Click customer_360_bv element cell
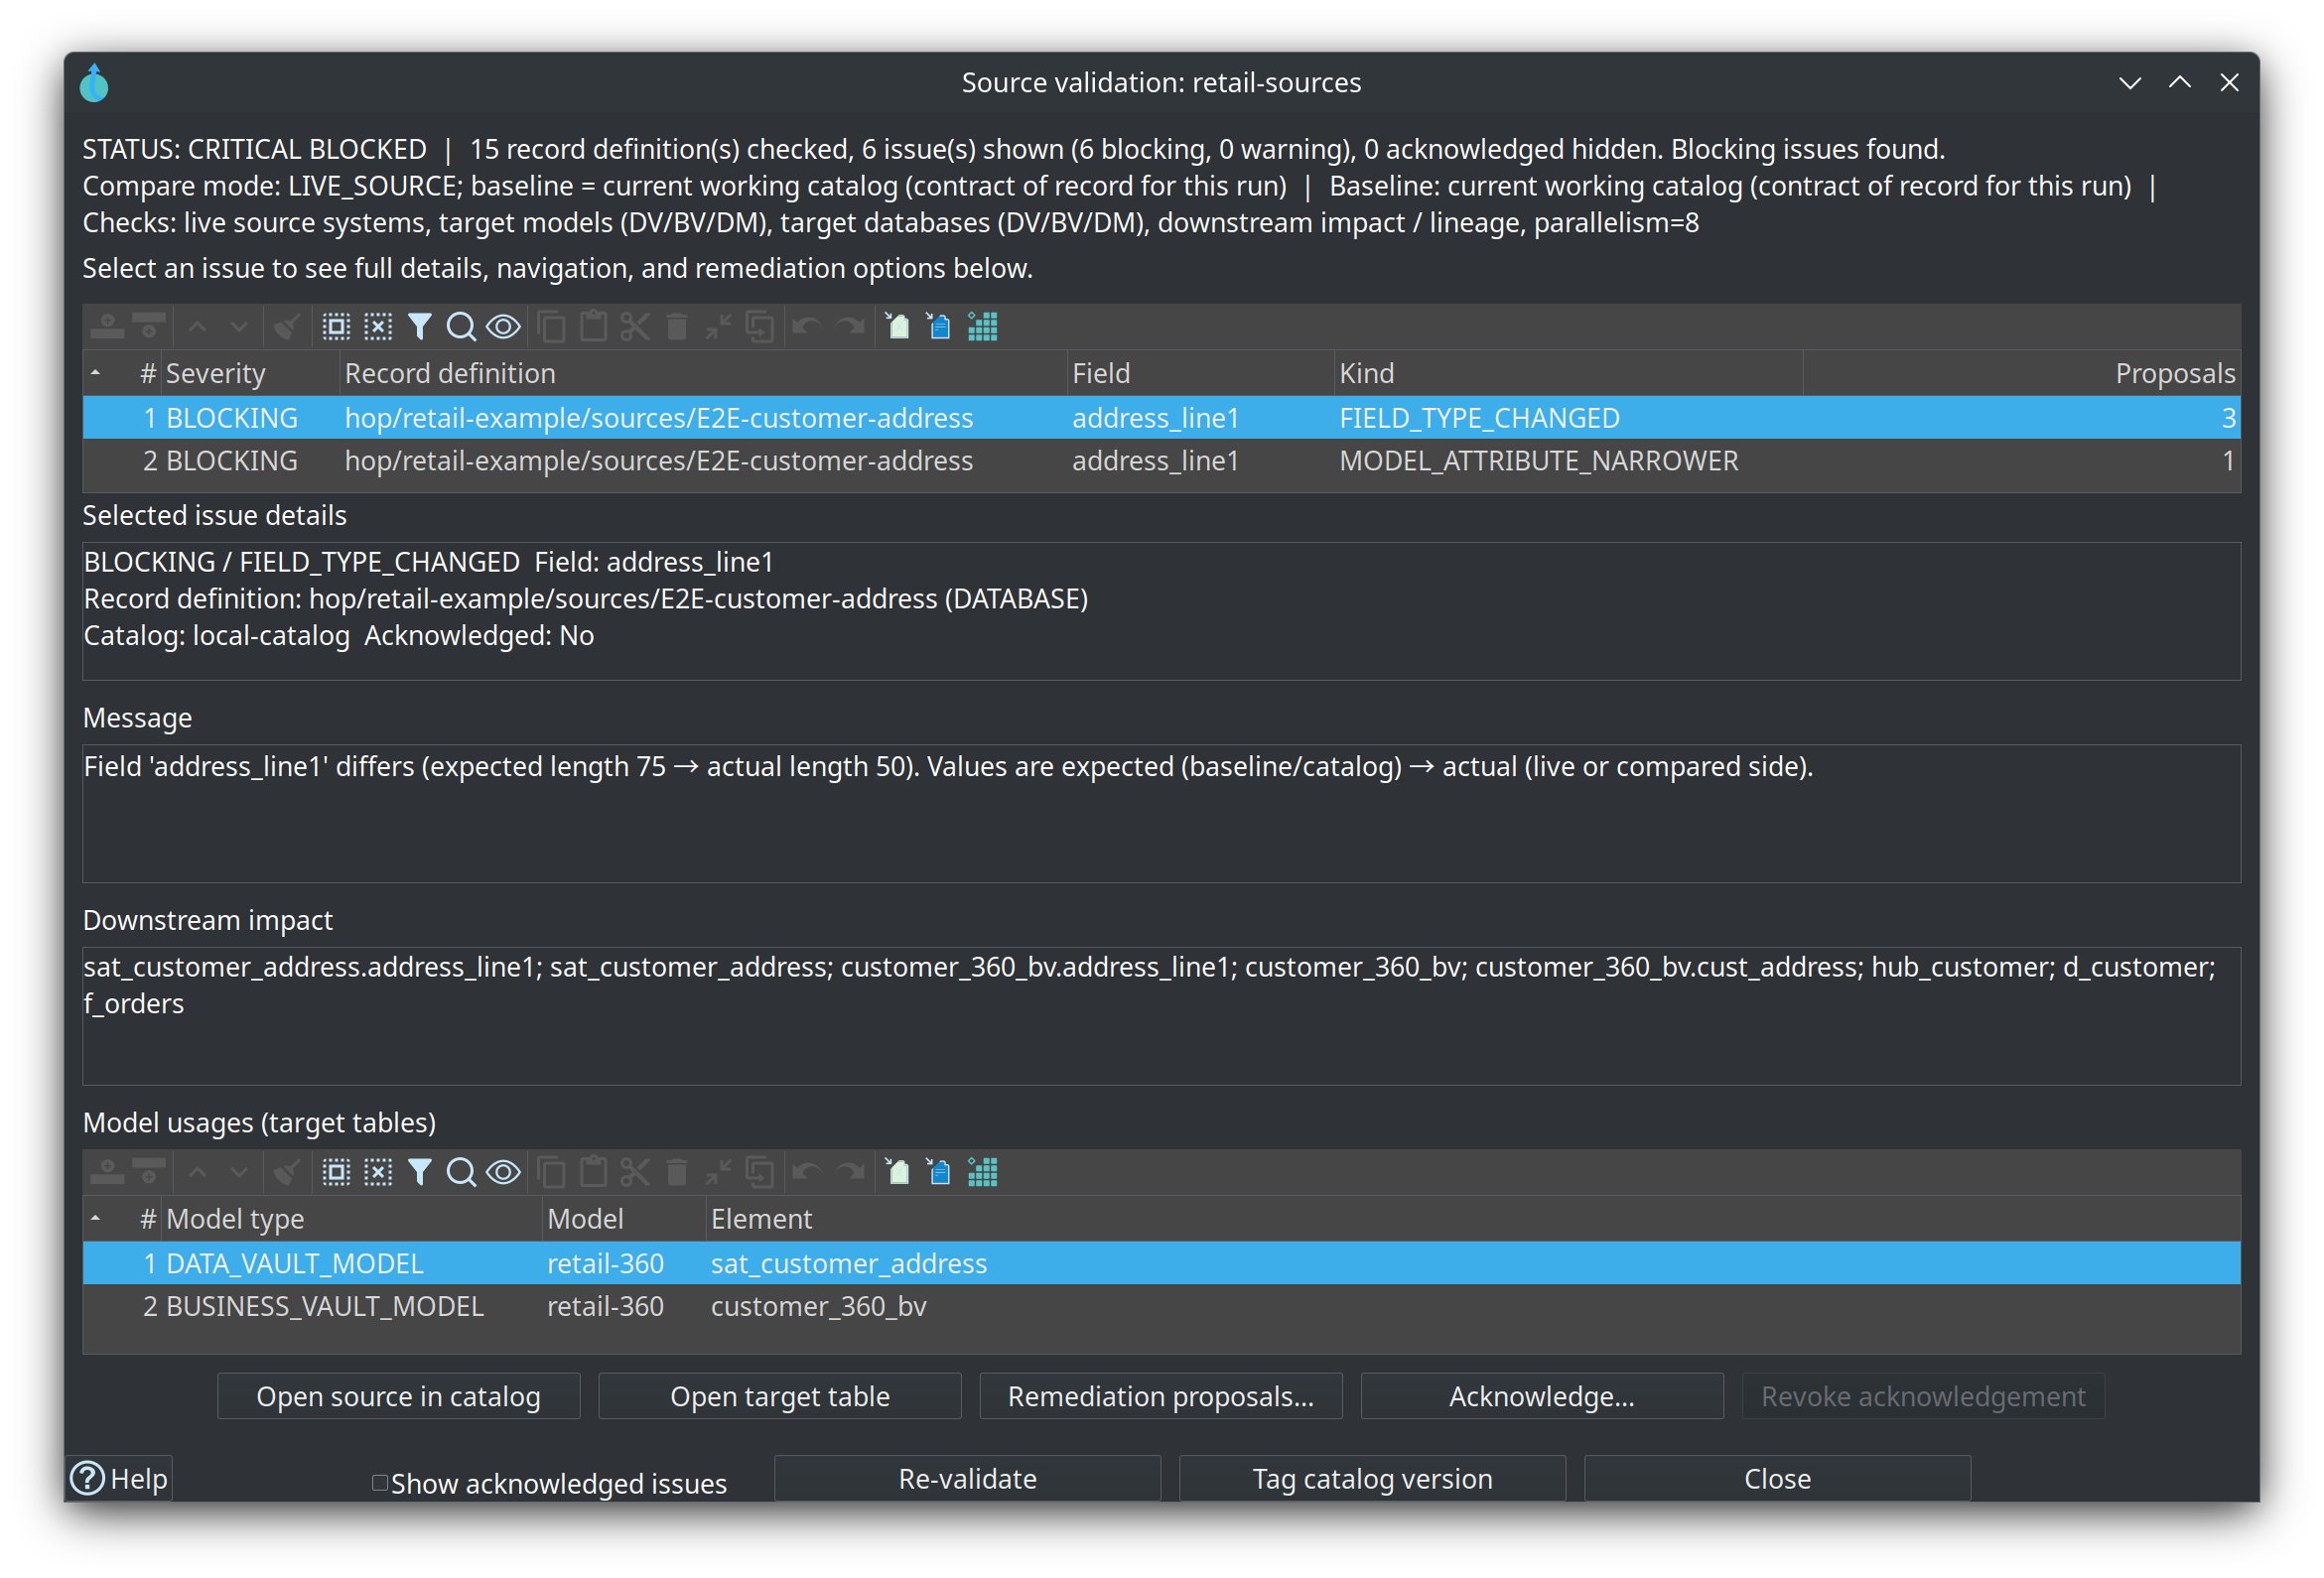 pos(819,1306)
